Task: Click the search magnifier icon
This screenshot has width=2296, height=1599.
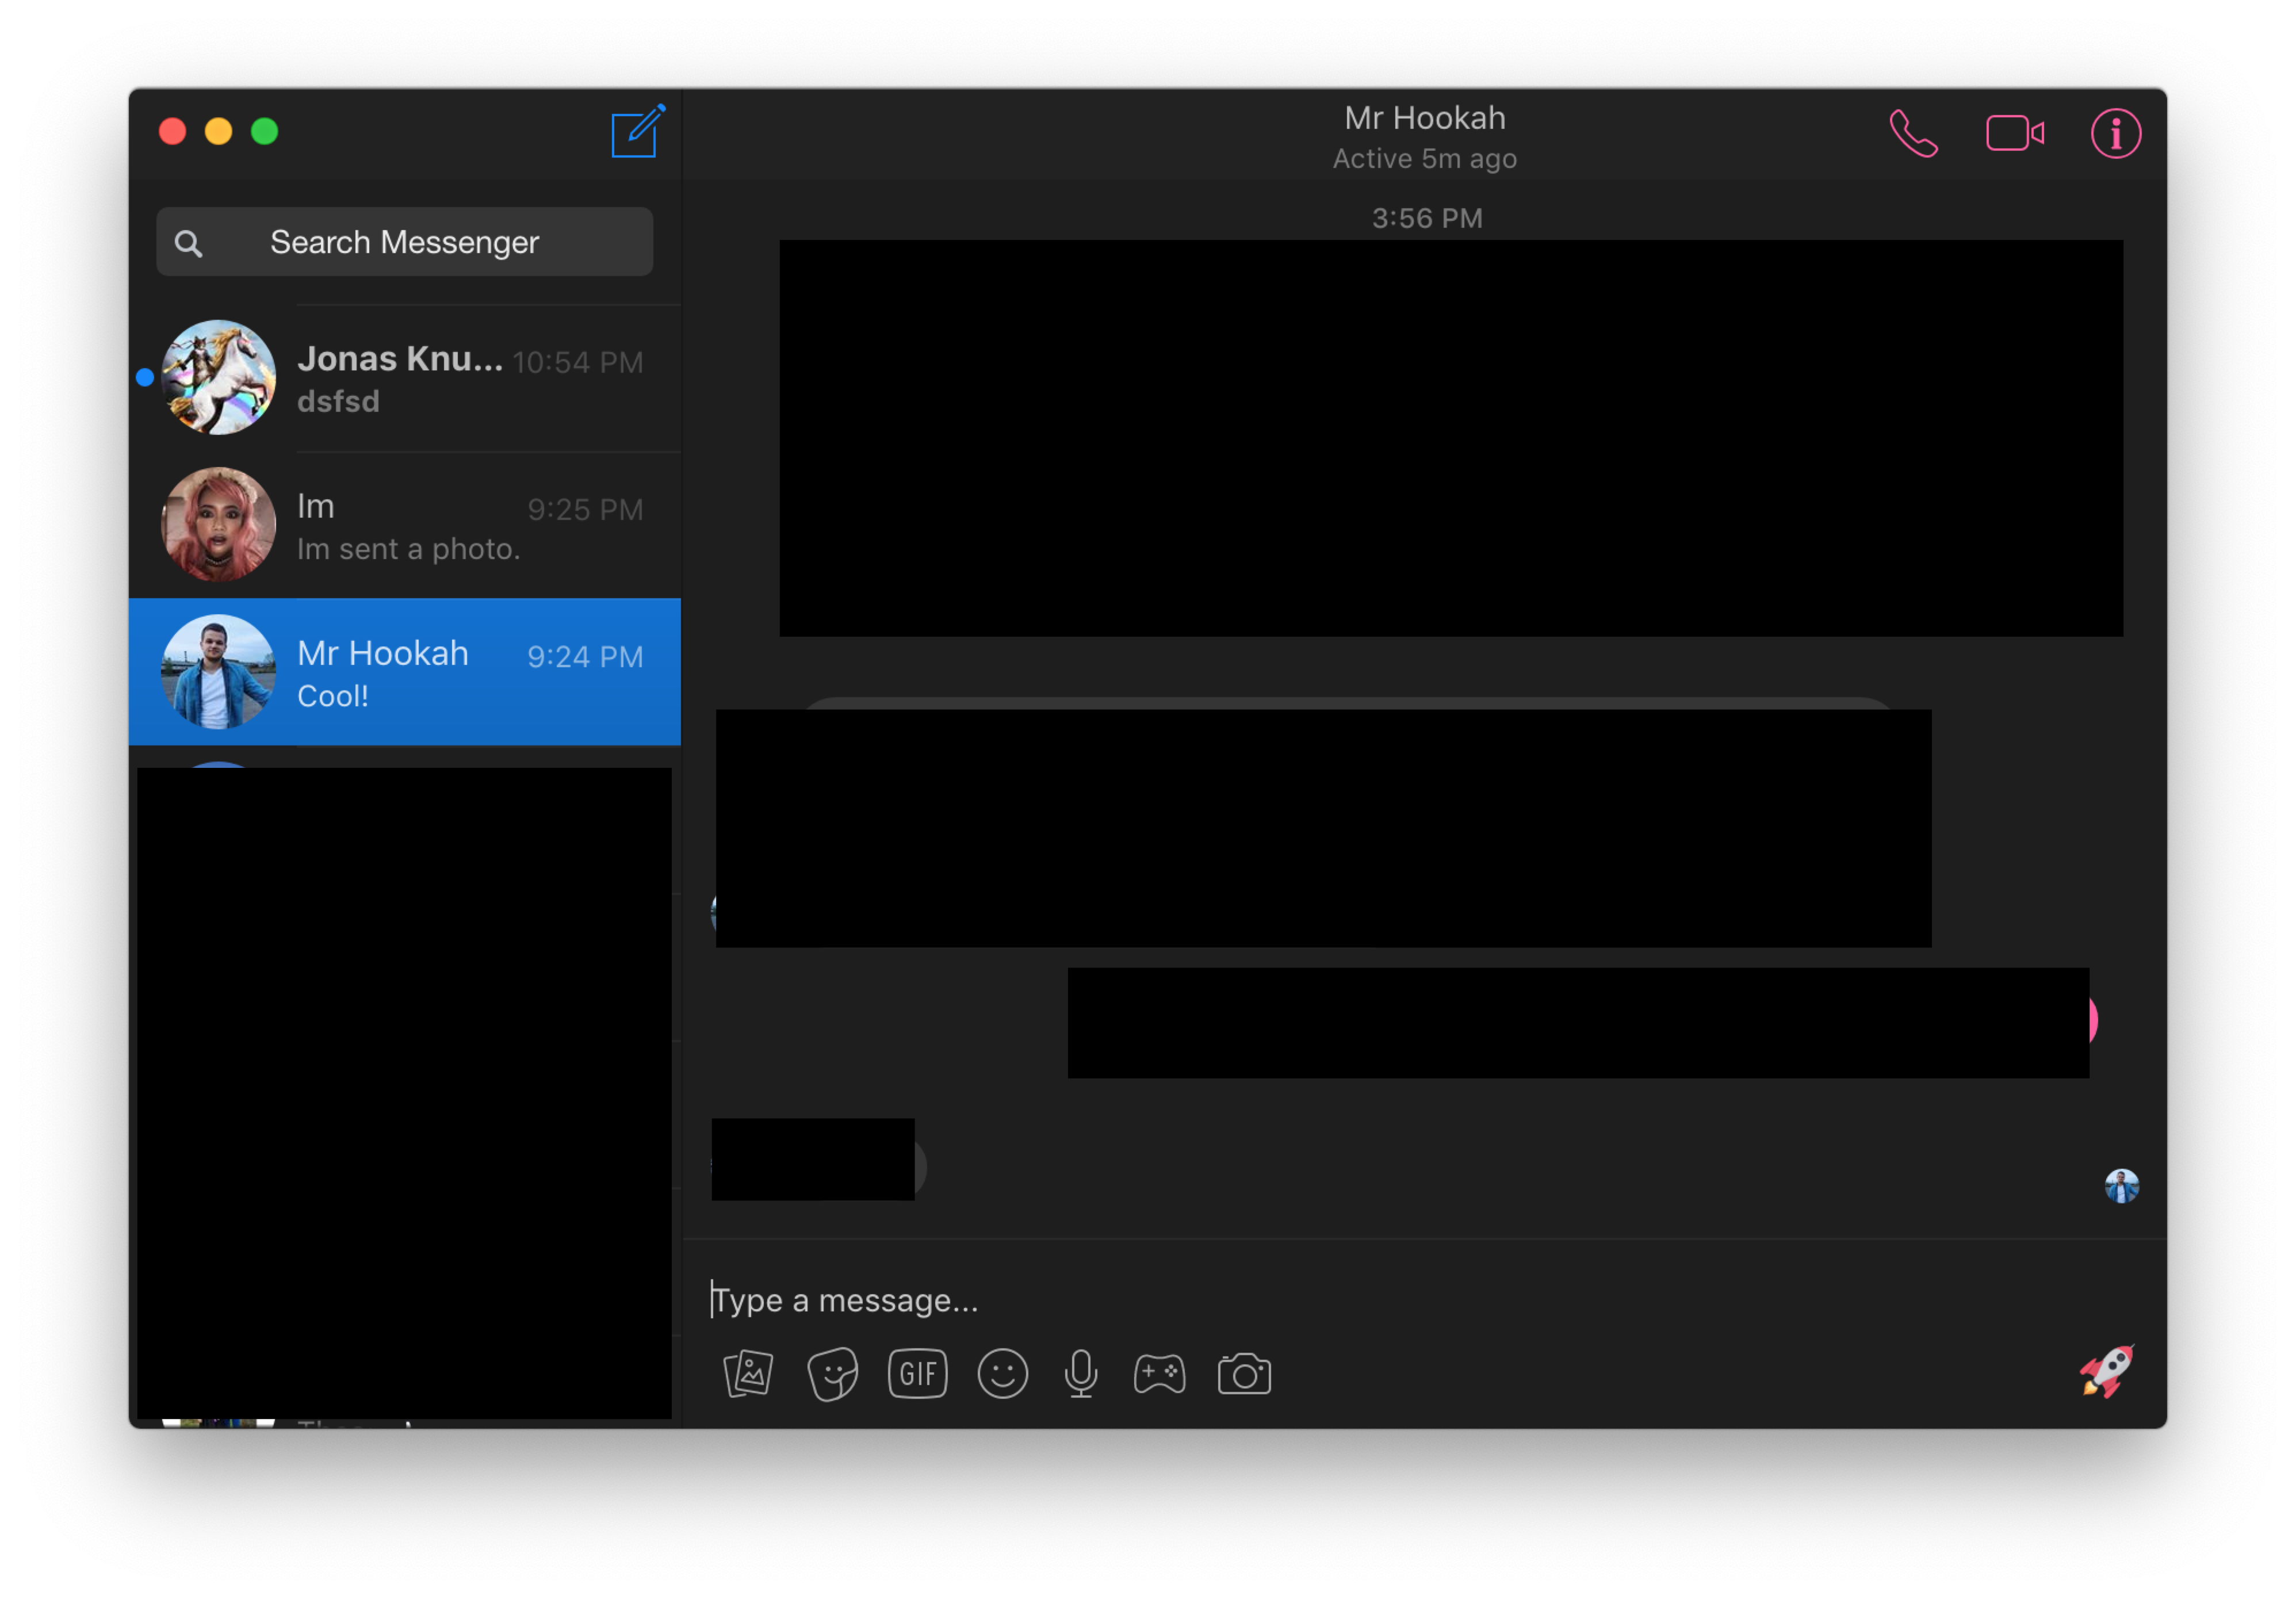Action: coord(188,243)
